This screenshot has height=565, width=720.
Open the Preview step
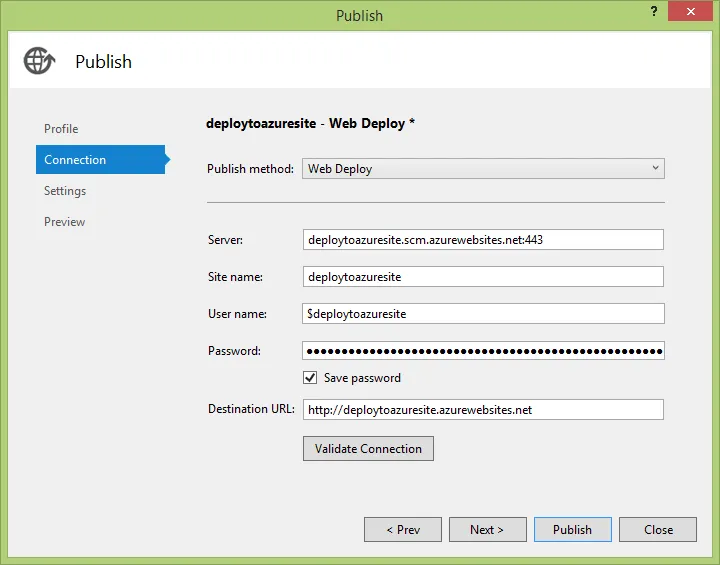point(64,222)
